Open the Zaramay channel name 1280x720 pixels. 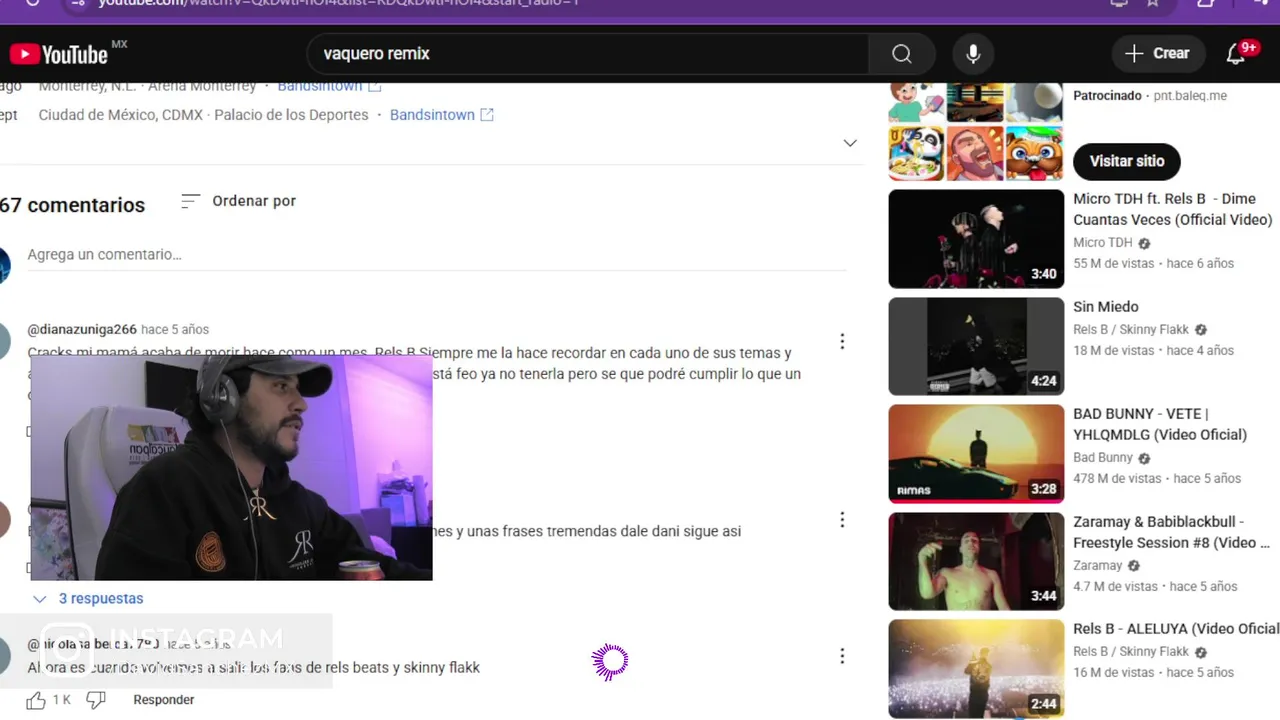click(1097, 566)
